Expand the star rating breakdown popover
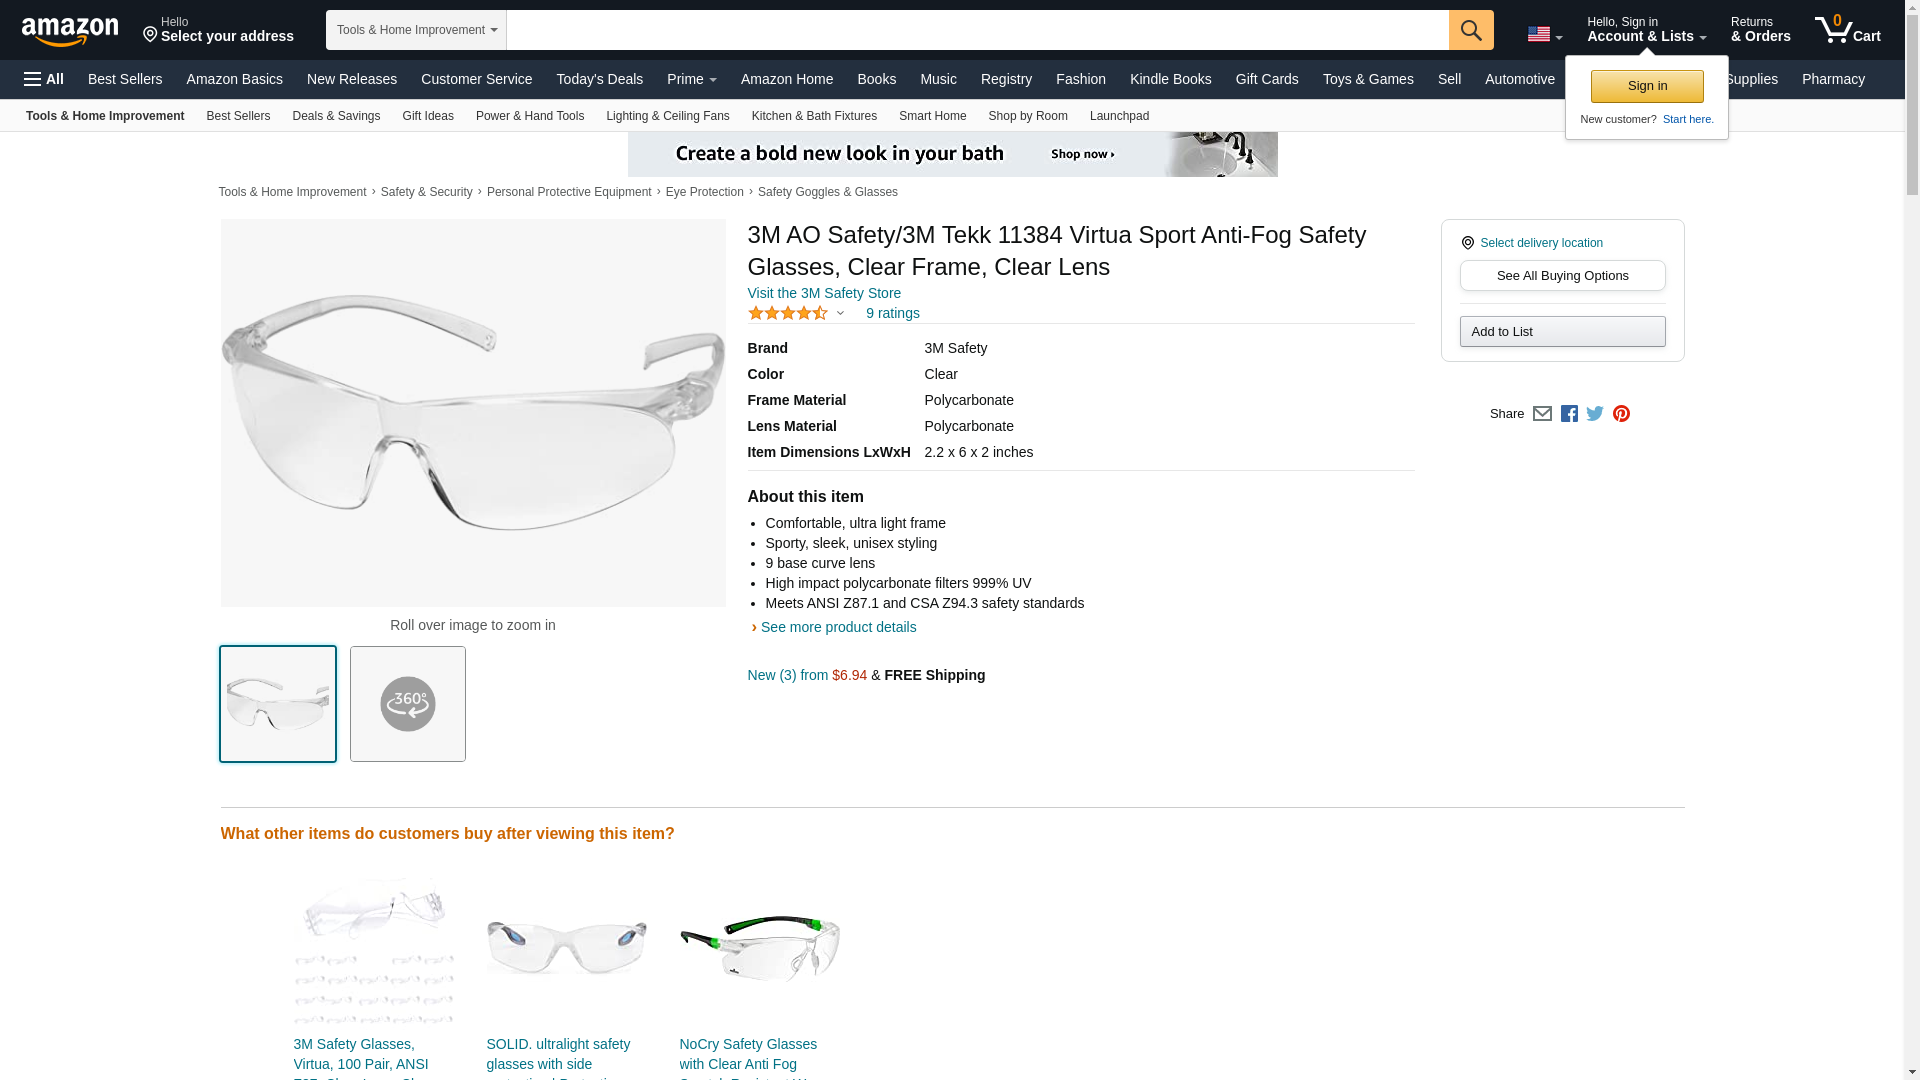The image size is (1920, 1080). (x=840, y=314)
